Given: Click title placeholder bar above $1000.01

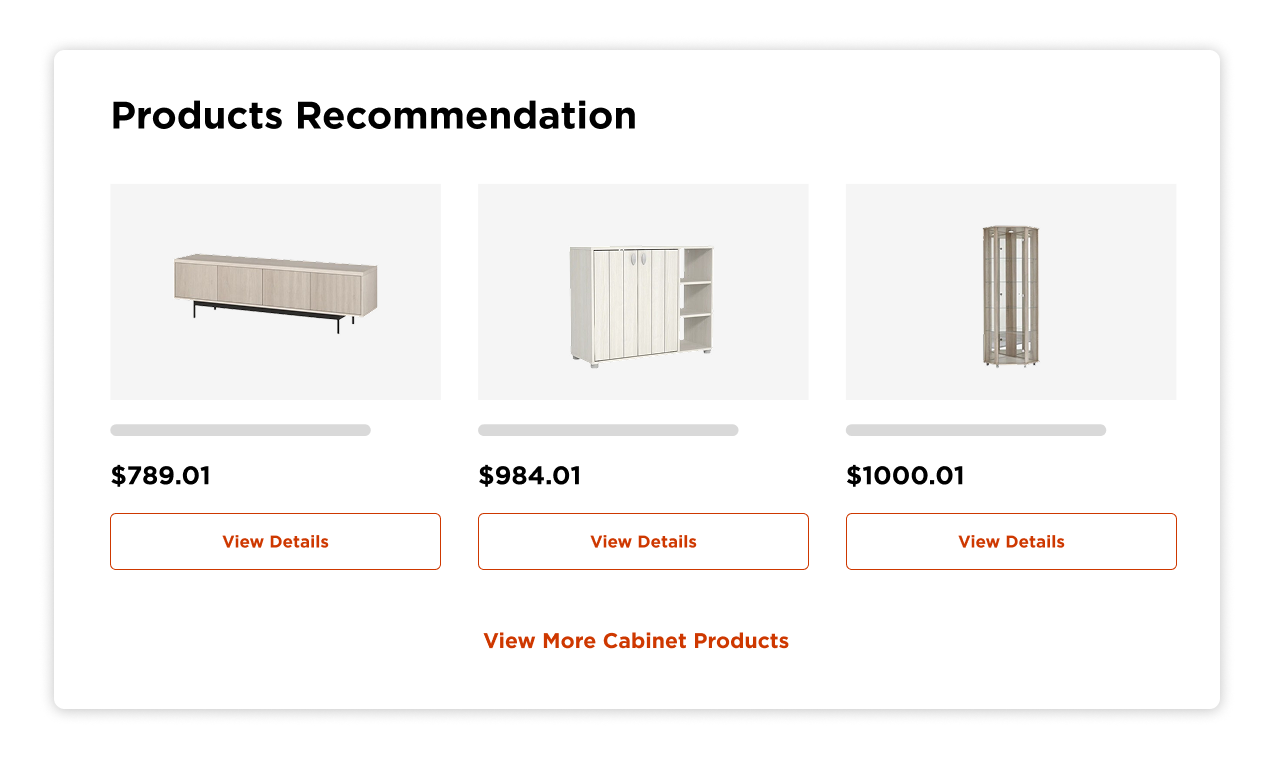Looking at the screenshot, I should pyautogui.click(x=976, y=430).
